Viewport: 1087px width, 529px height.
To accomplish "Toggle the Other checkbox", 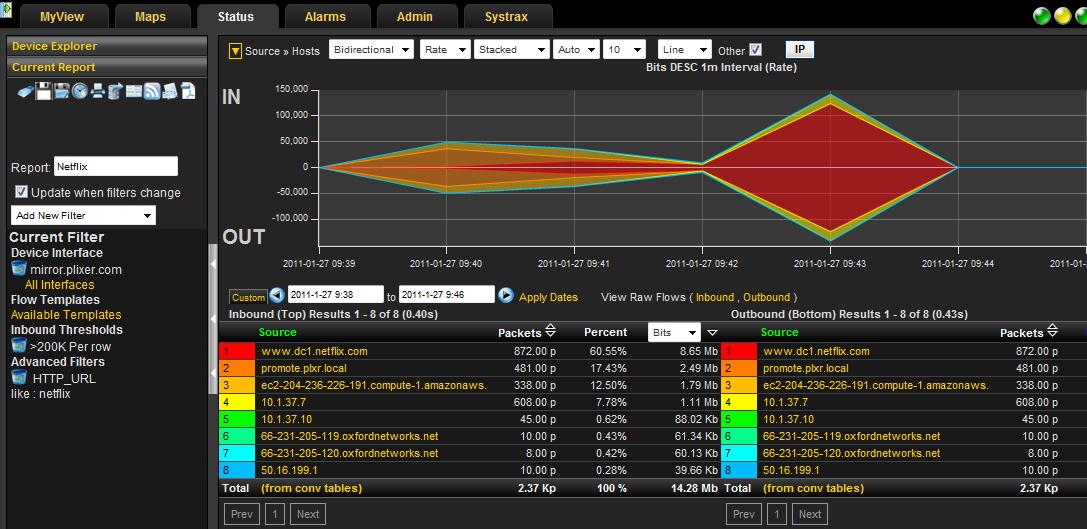I will click(756, 50).
